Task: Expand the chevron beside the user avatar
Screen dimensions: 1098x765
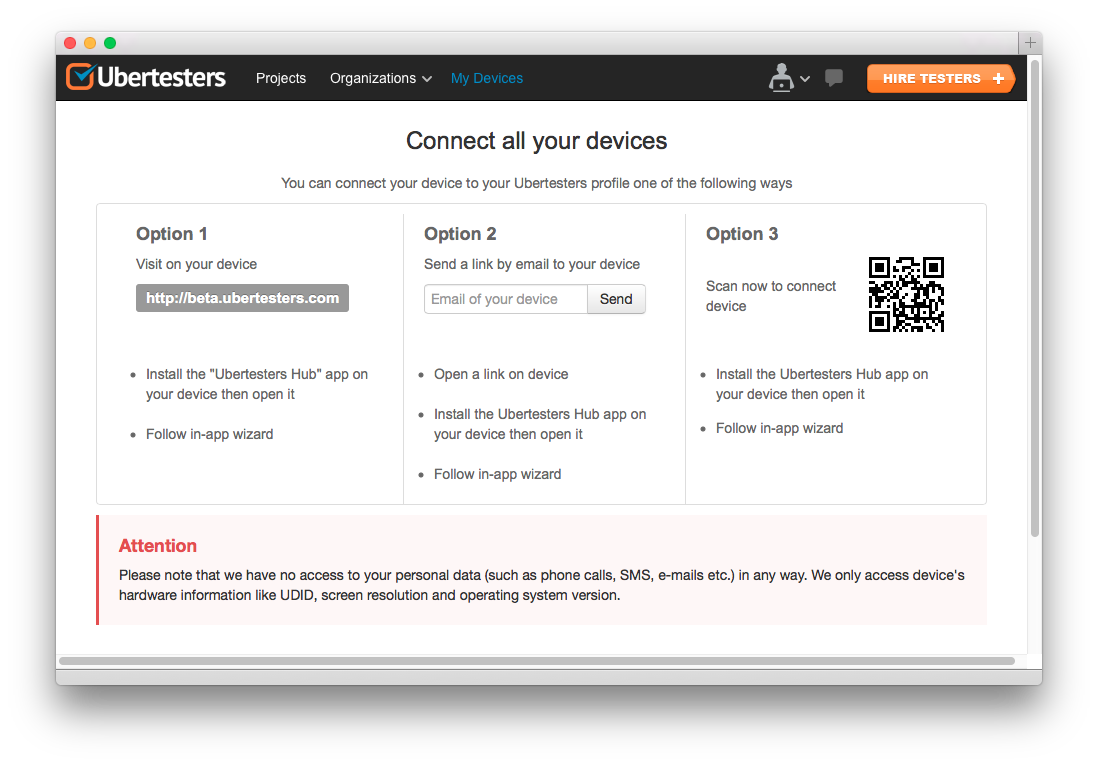Action: (x=805, y=79)
